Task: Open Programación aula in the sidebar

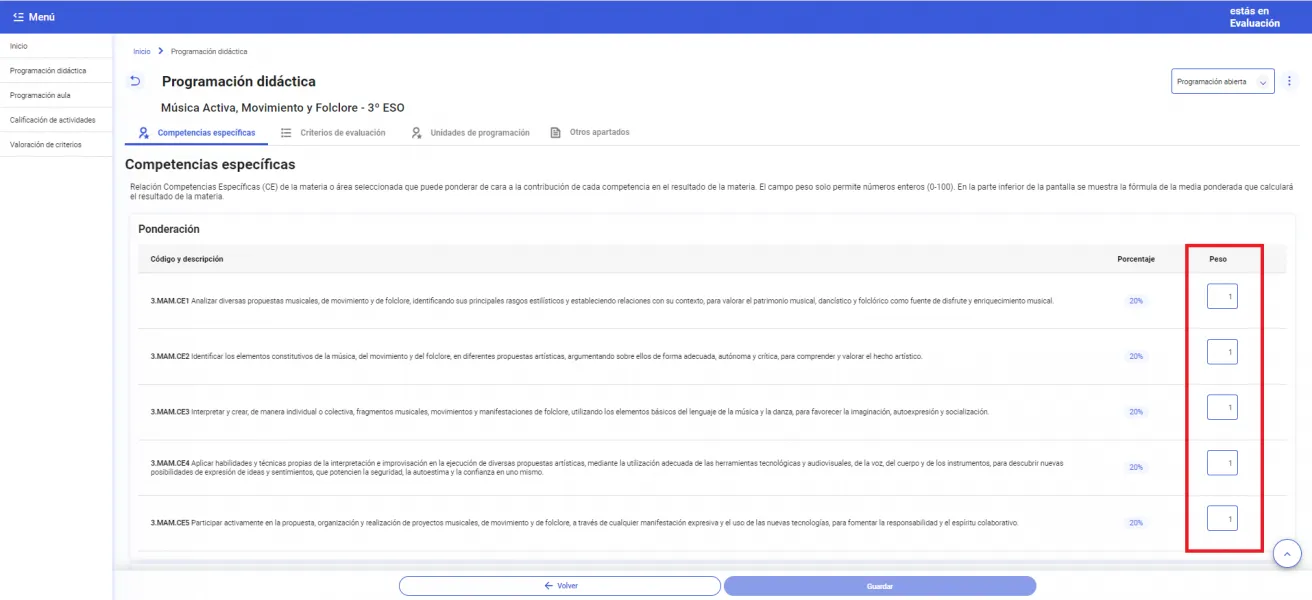Action: [x=40, y=95]
